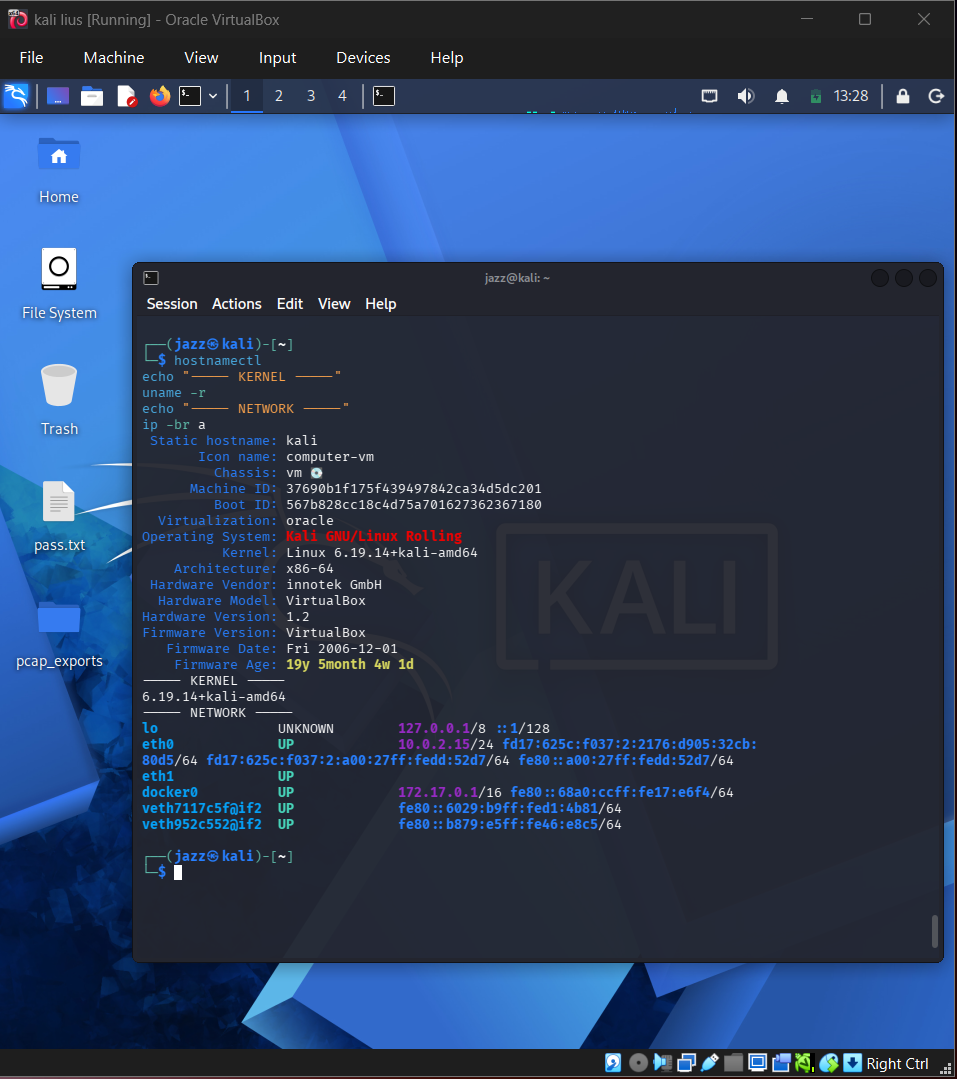The height and width of the screenshot is (1079, 957).
Task: Click the shared folders status icon
Action: tap(733, 1063)
